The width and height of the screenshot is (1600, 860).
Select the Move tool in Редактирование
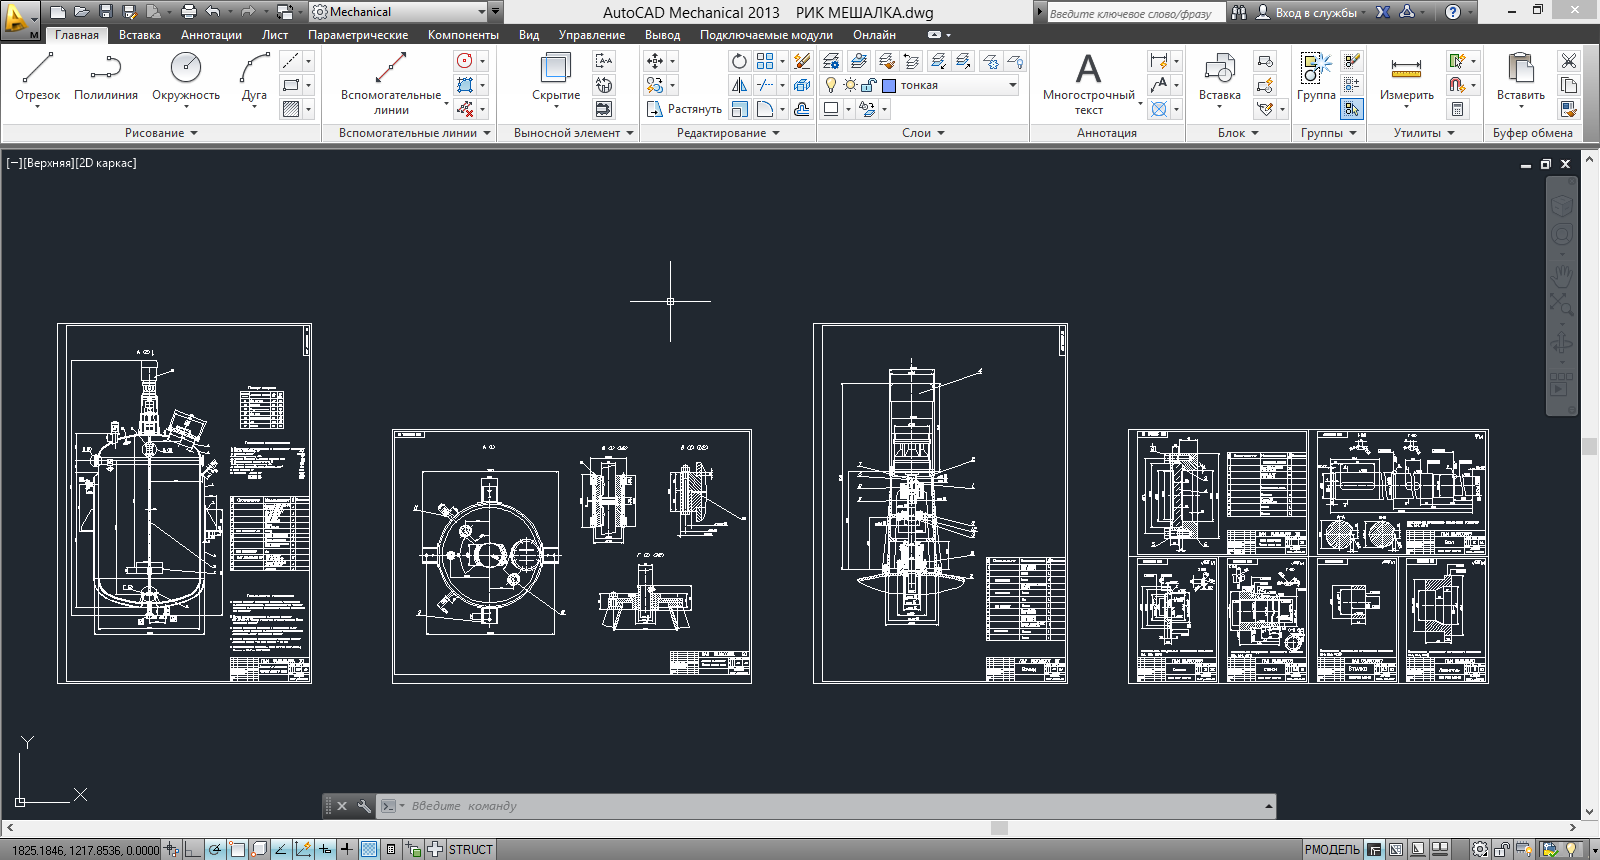pyautogui.click(x=655, y=61)
